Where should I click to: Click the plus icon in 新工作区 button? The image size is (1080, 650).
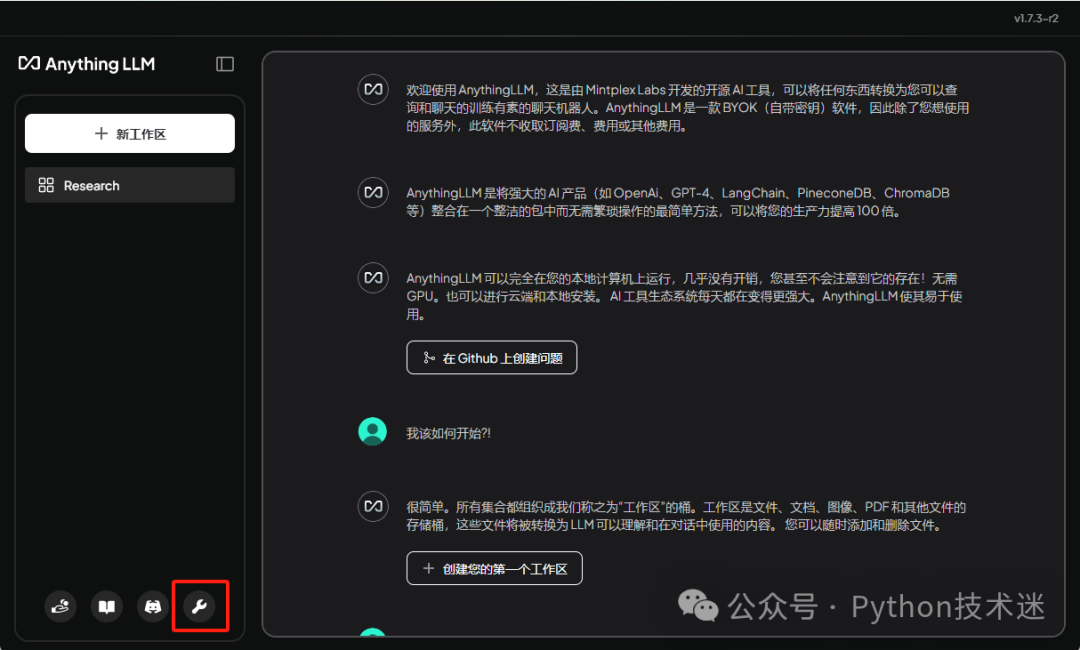101,133
